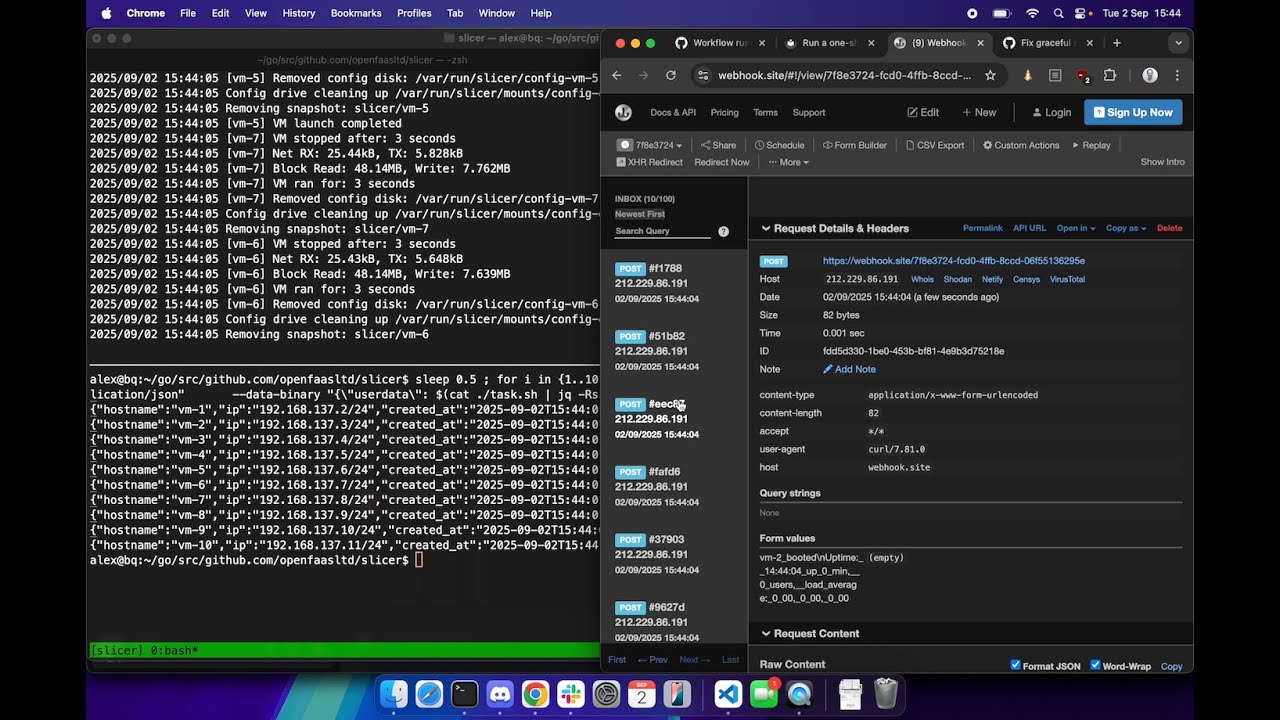
Task: Open the Trash in the Dock
Action: [886, 693]
